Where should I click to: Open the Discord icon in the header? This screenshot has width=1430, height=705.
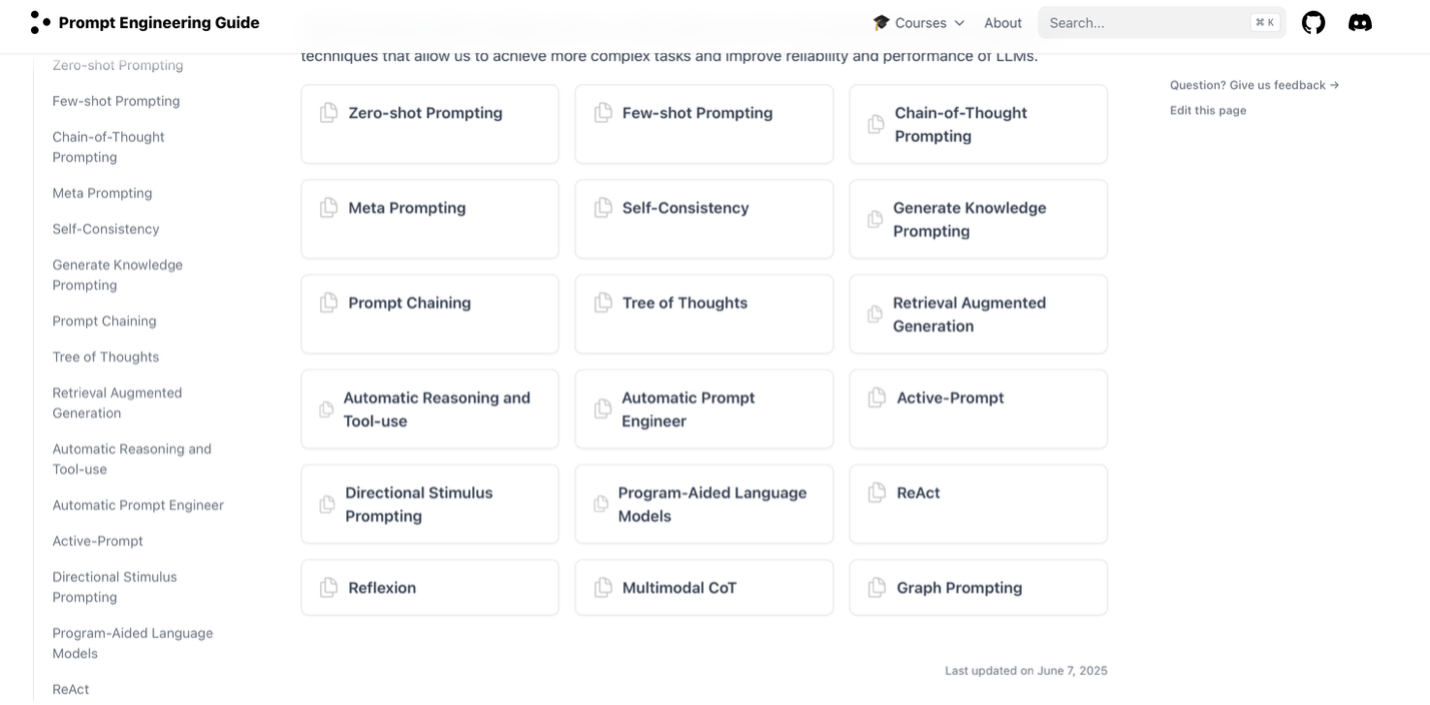point(1361,21)
